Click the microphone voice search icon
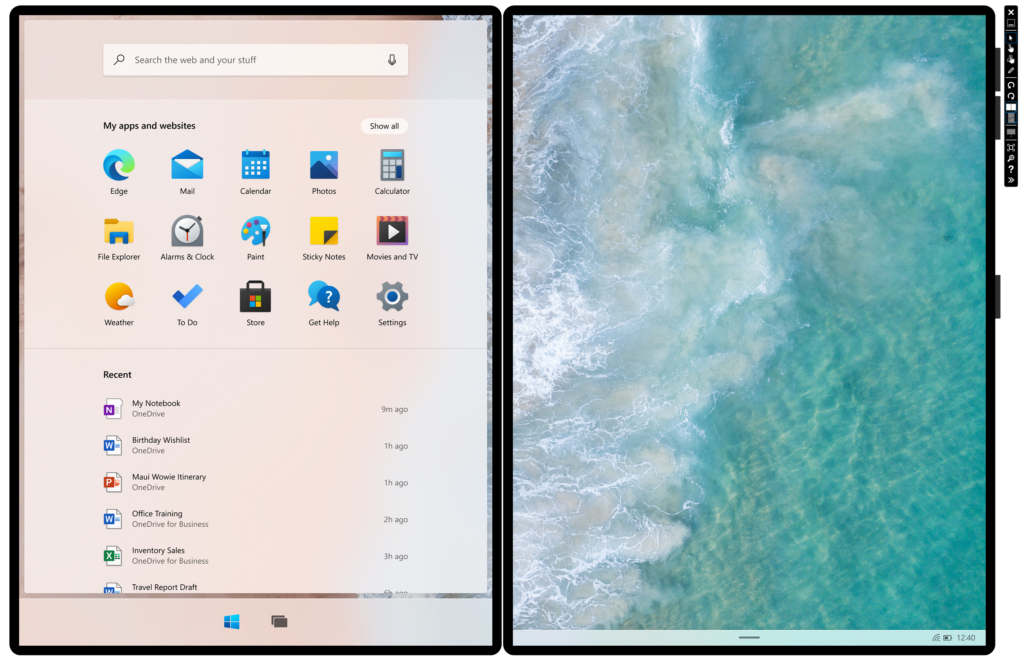Screen dimensions: 1024x667 (392, 59)
